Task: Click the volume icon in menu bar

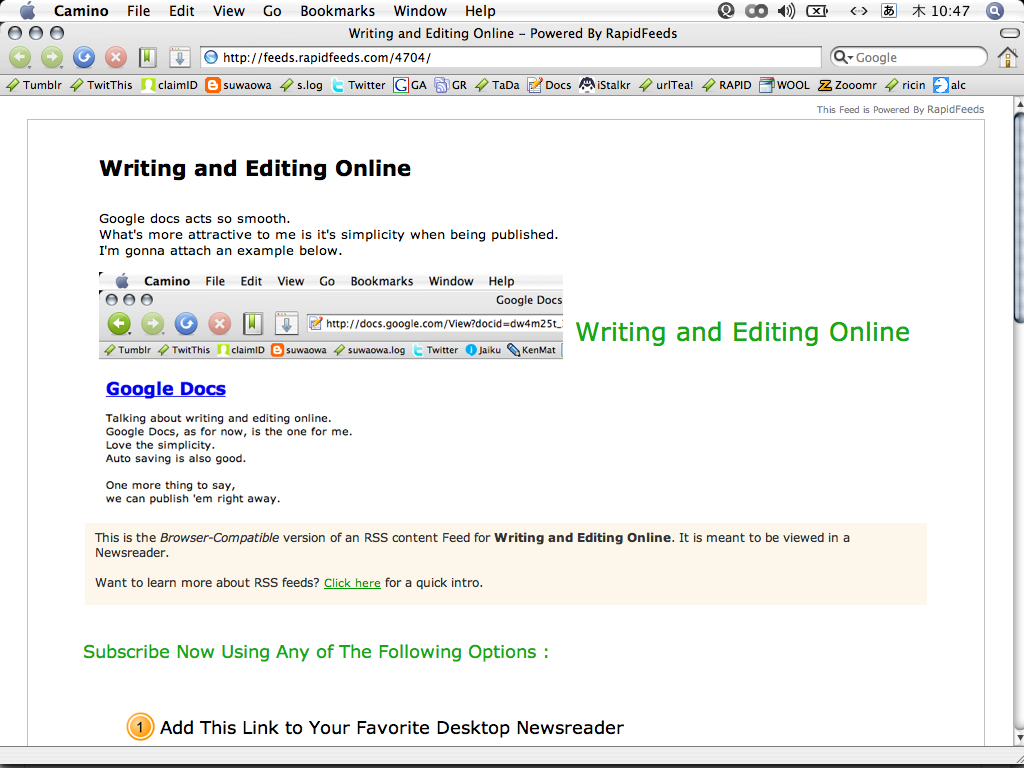Action: (786, 10)
